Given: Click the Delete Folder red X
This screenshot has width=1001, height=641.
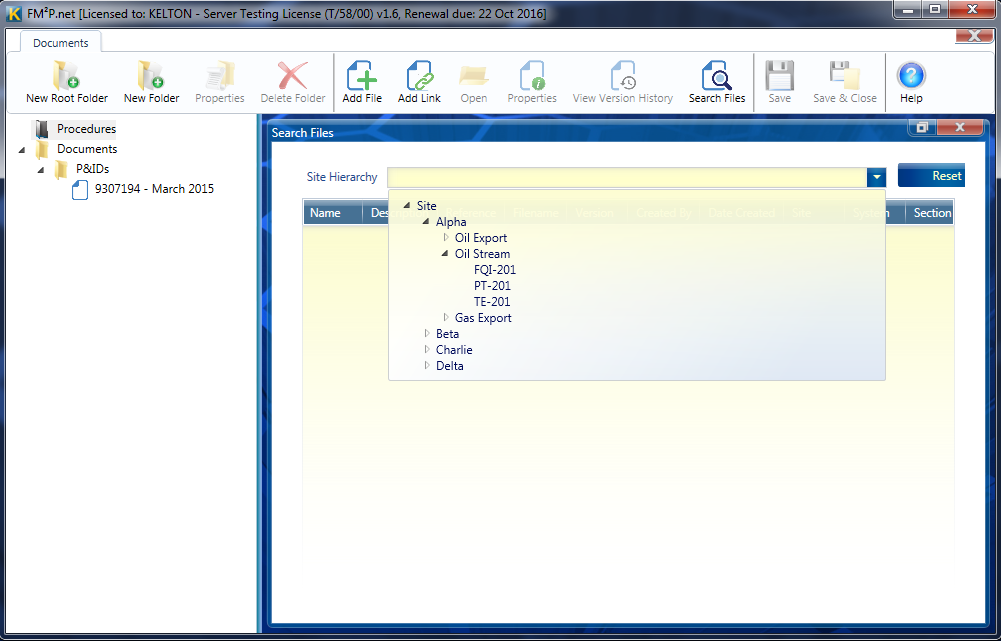Looking at the screenshot, I should click(292, 75).
